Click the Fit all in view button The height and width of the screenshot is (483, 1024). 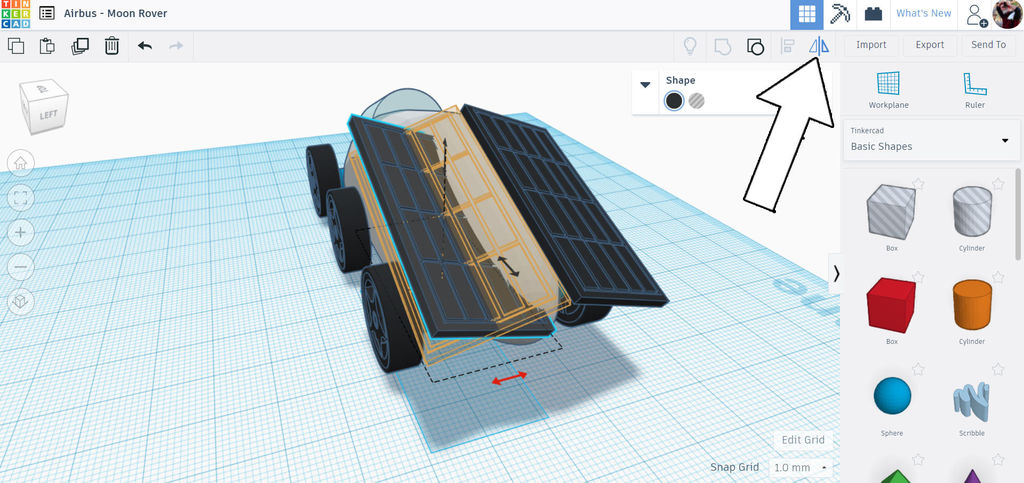pos(20,198)
